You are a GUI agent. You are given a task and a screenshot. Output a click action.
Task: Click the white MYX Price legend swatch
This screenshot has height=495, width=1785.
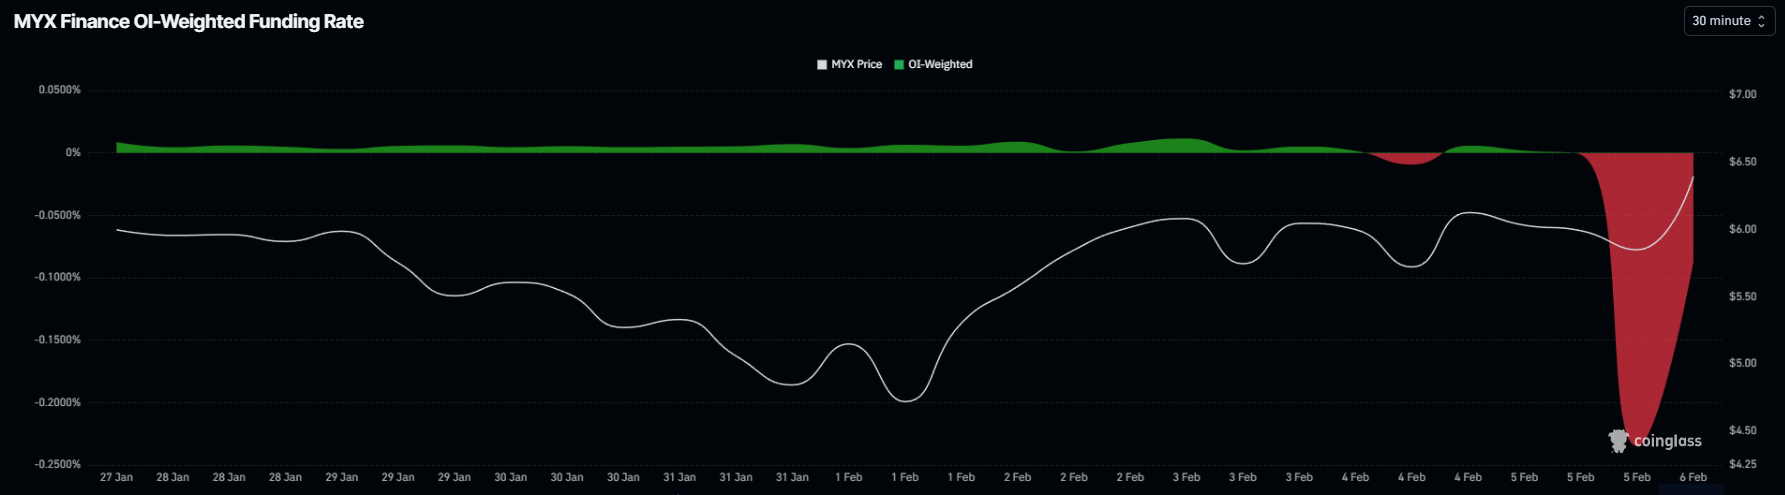[822, 64]
